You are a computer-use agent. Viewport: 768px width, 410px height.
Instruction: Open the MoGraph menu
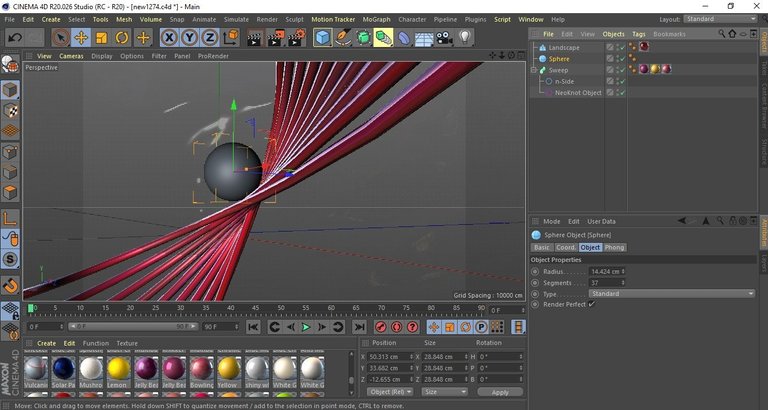376,20
